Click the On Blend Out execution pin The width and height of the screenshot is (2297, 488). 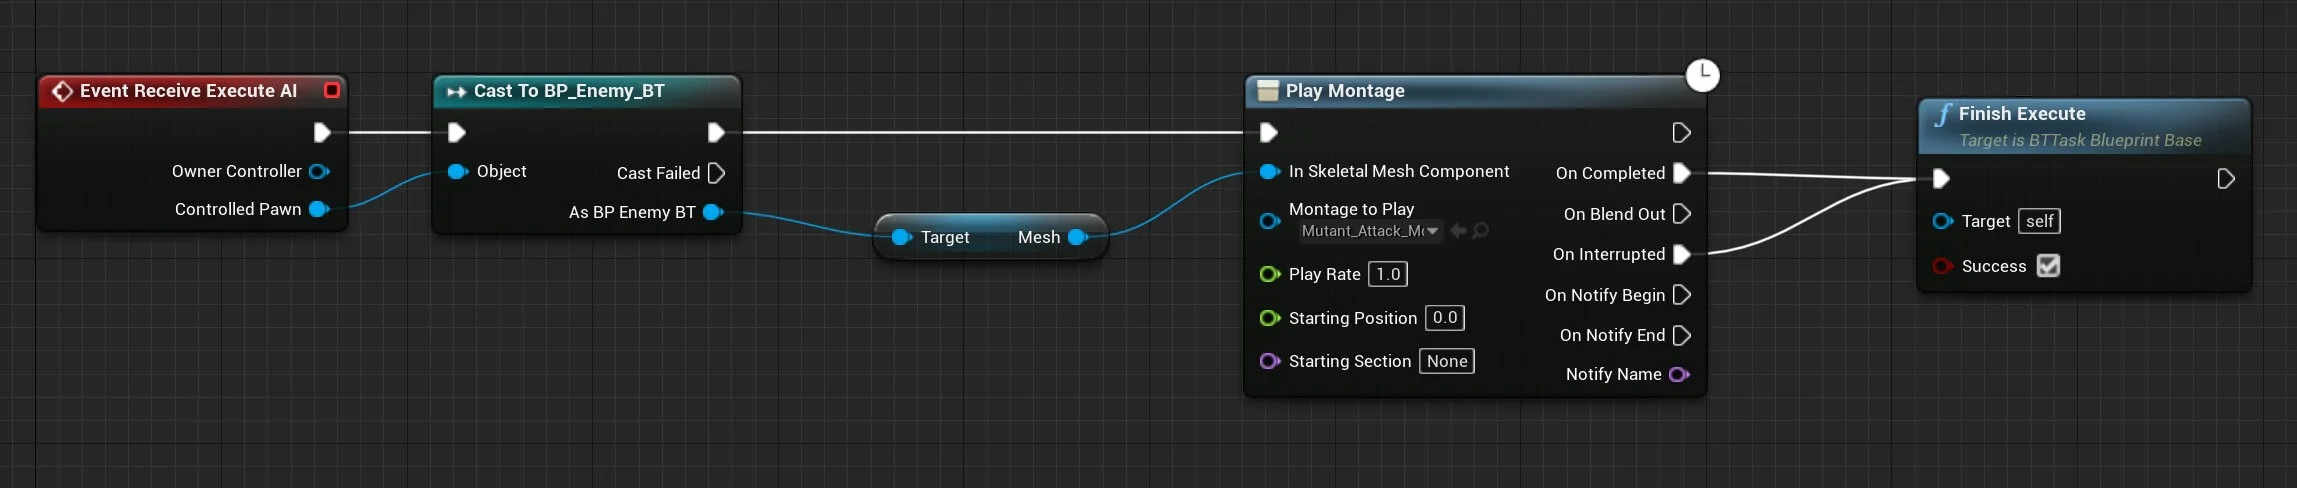click(1681, 214)
